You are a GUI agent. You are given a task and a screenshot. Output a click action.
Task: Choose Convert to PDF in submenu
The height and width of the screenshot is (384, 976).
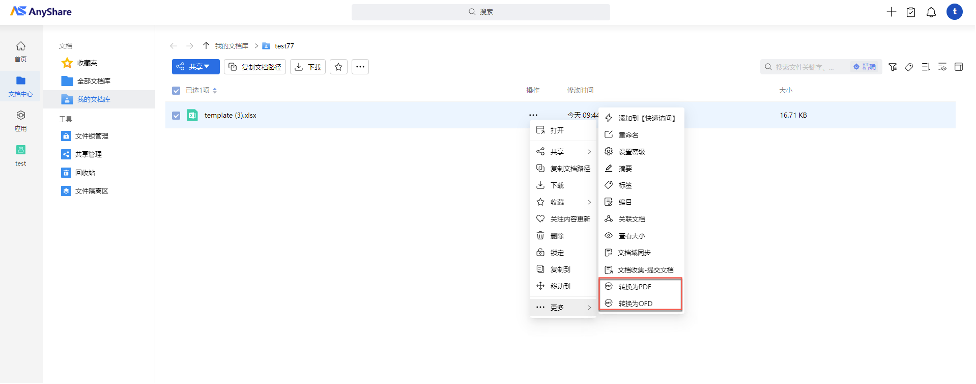point(640,287)
